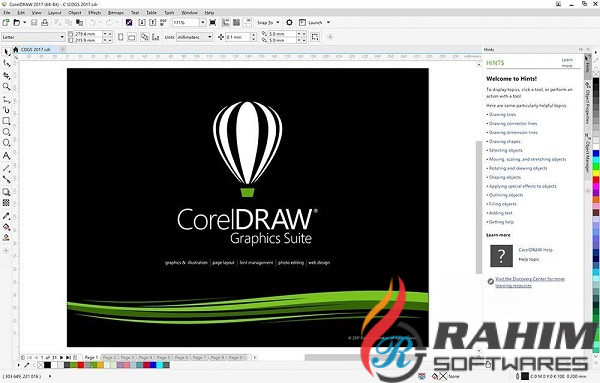The height and width of the screenshot is (383, 600).
Task: Select the Transparency checkerboard tool
Action: (x=6, y=202)
